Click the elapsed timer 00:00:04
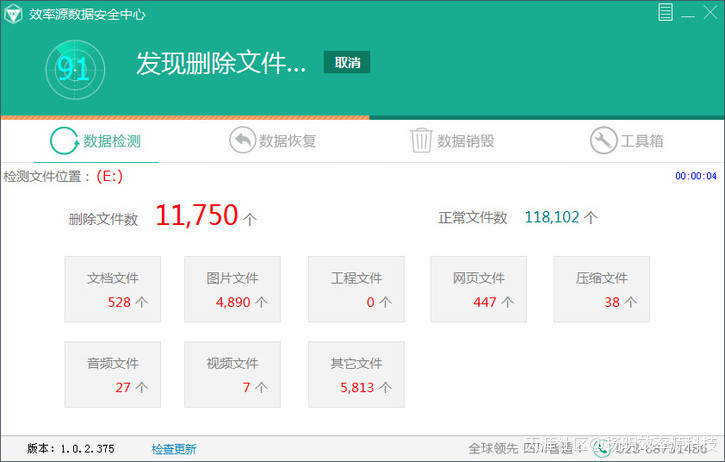The height and width of the screenshot is (462, 725). [x=695, y=176]
